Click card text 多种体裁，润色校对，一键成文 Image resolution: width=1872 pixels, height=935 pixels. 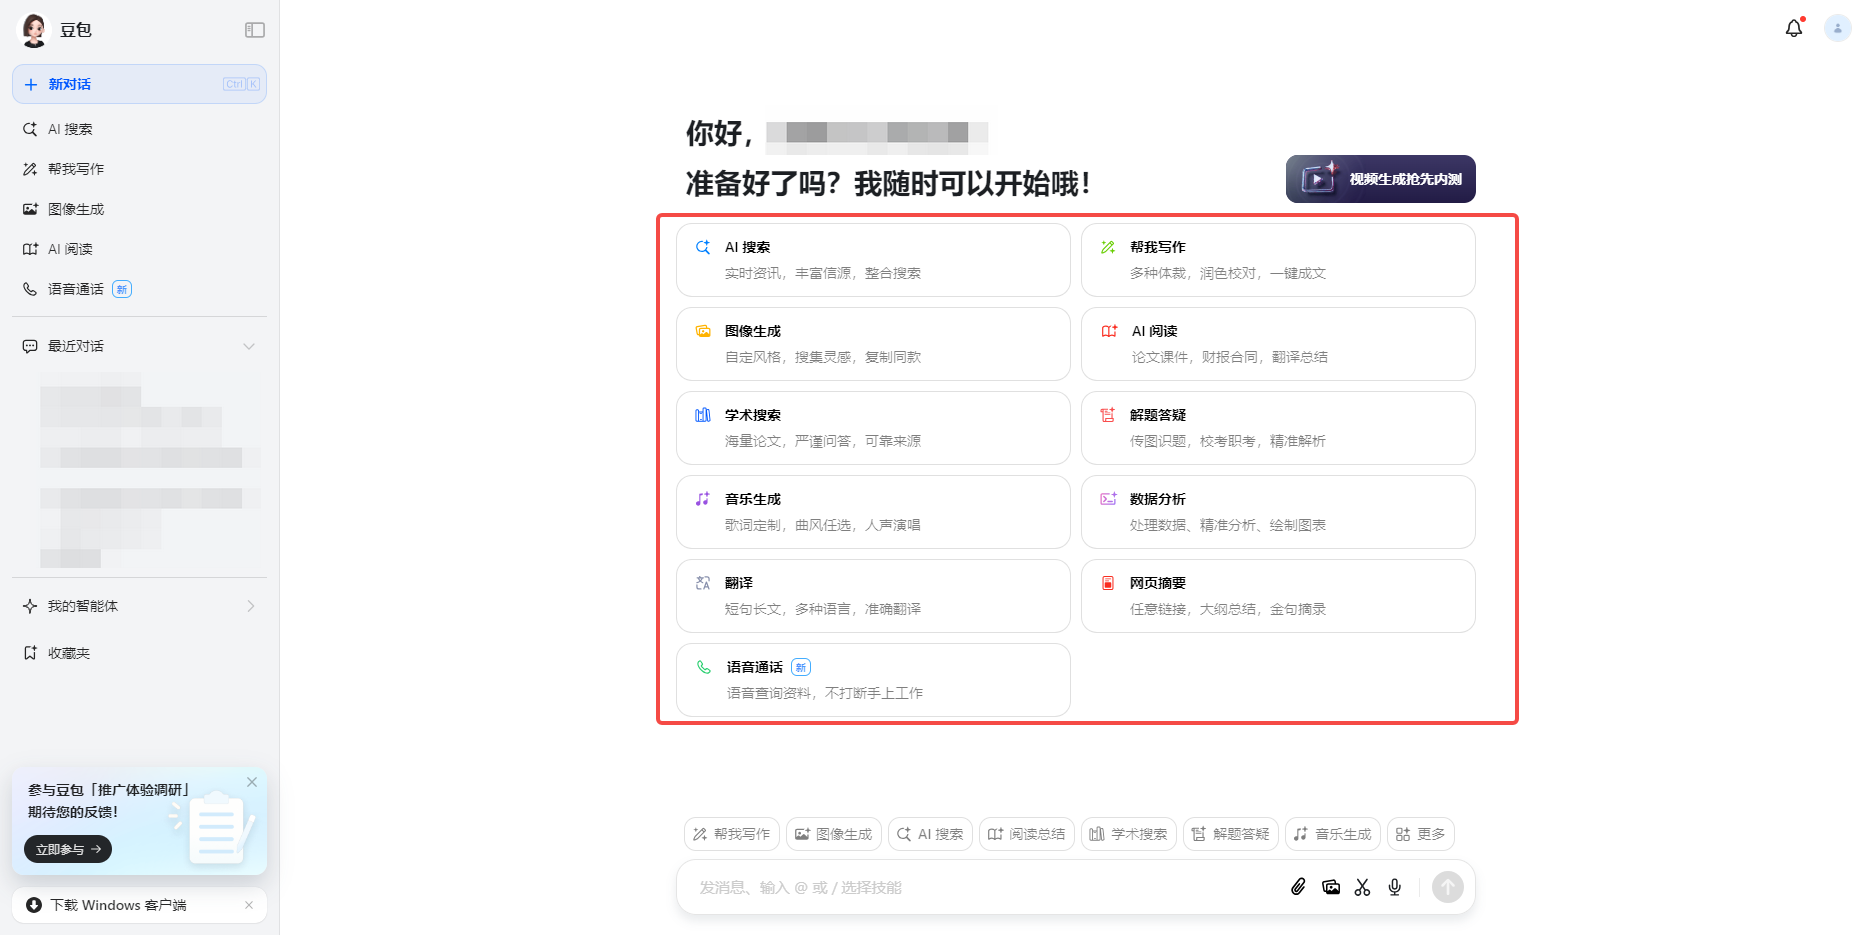(x=1228, y=273)
